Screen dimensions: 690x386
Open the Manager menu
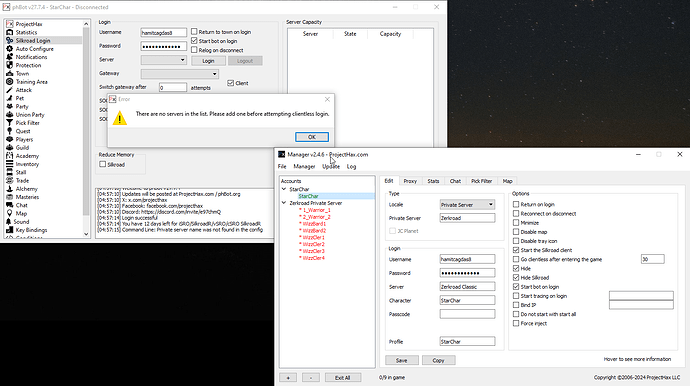click(x=304, y=166)
